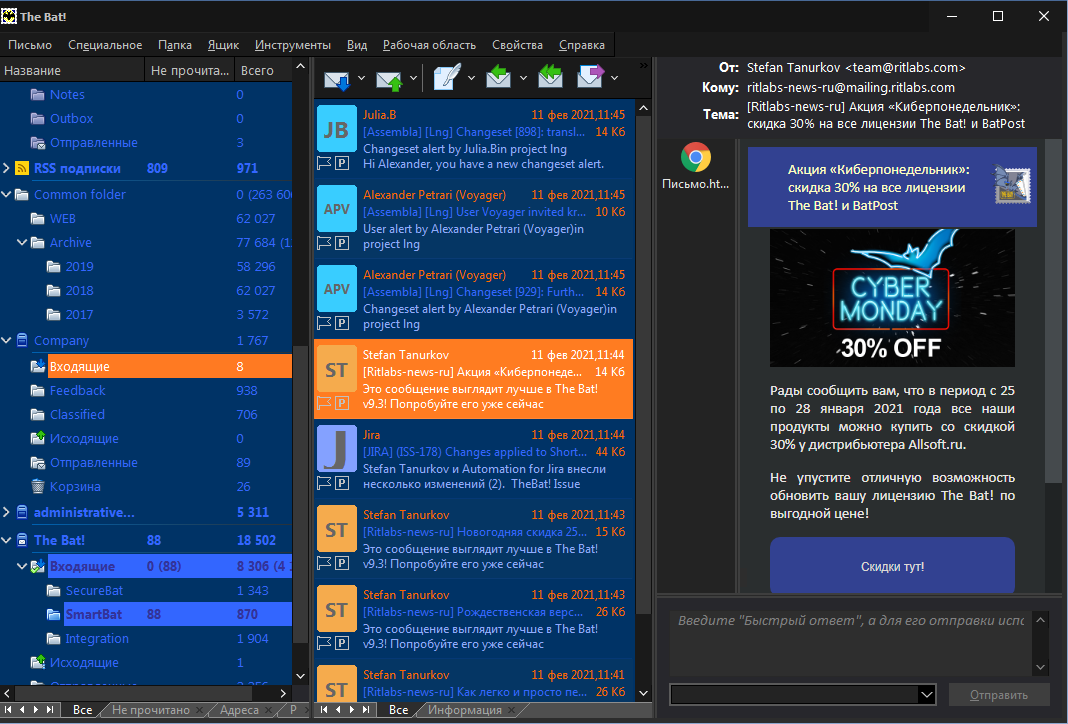Viewport: 1068px width, 724px height.
Task: Toggle the flag on Julia.B message
Action: (x=324, y=163)
